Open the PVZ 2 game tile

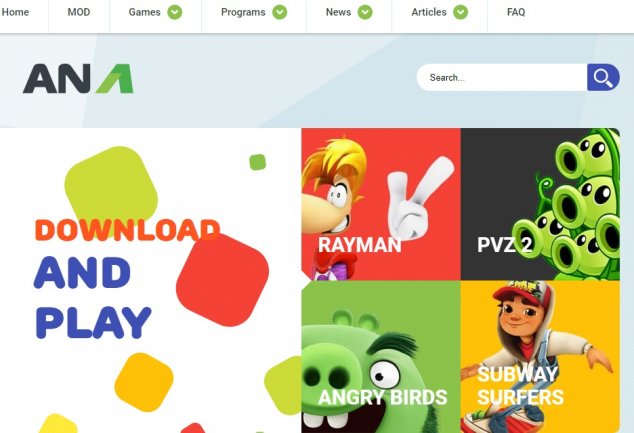pos(540,204)
